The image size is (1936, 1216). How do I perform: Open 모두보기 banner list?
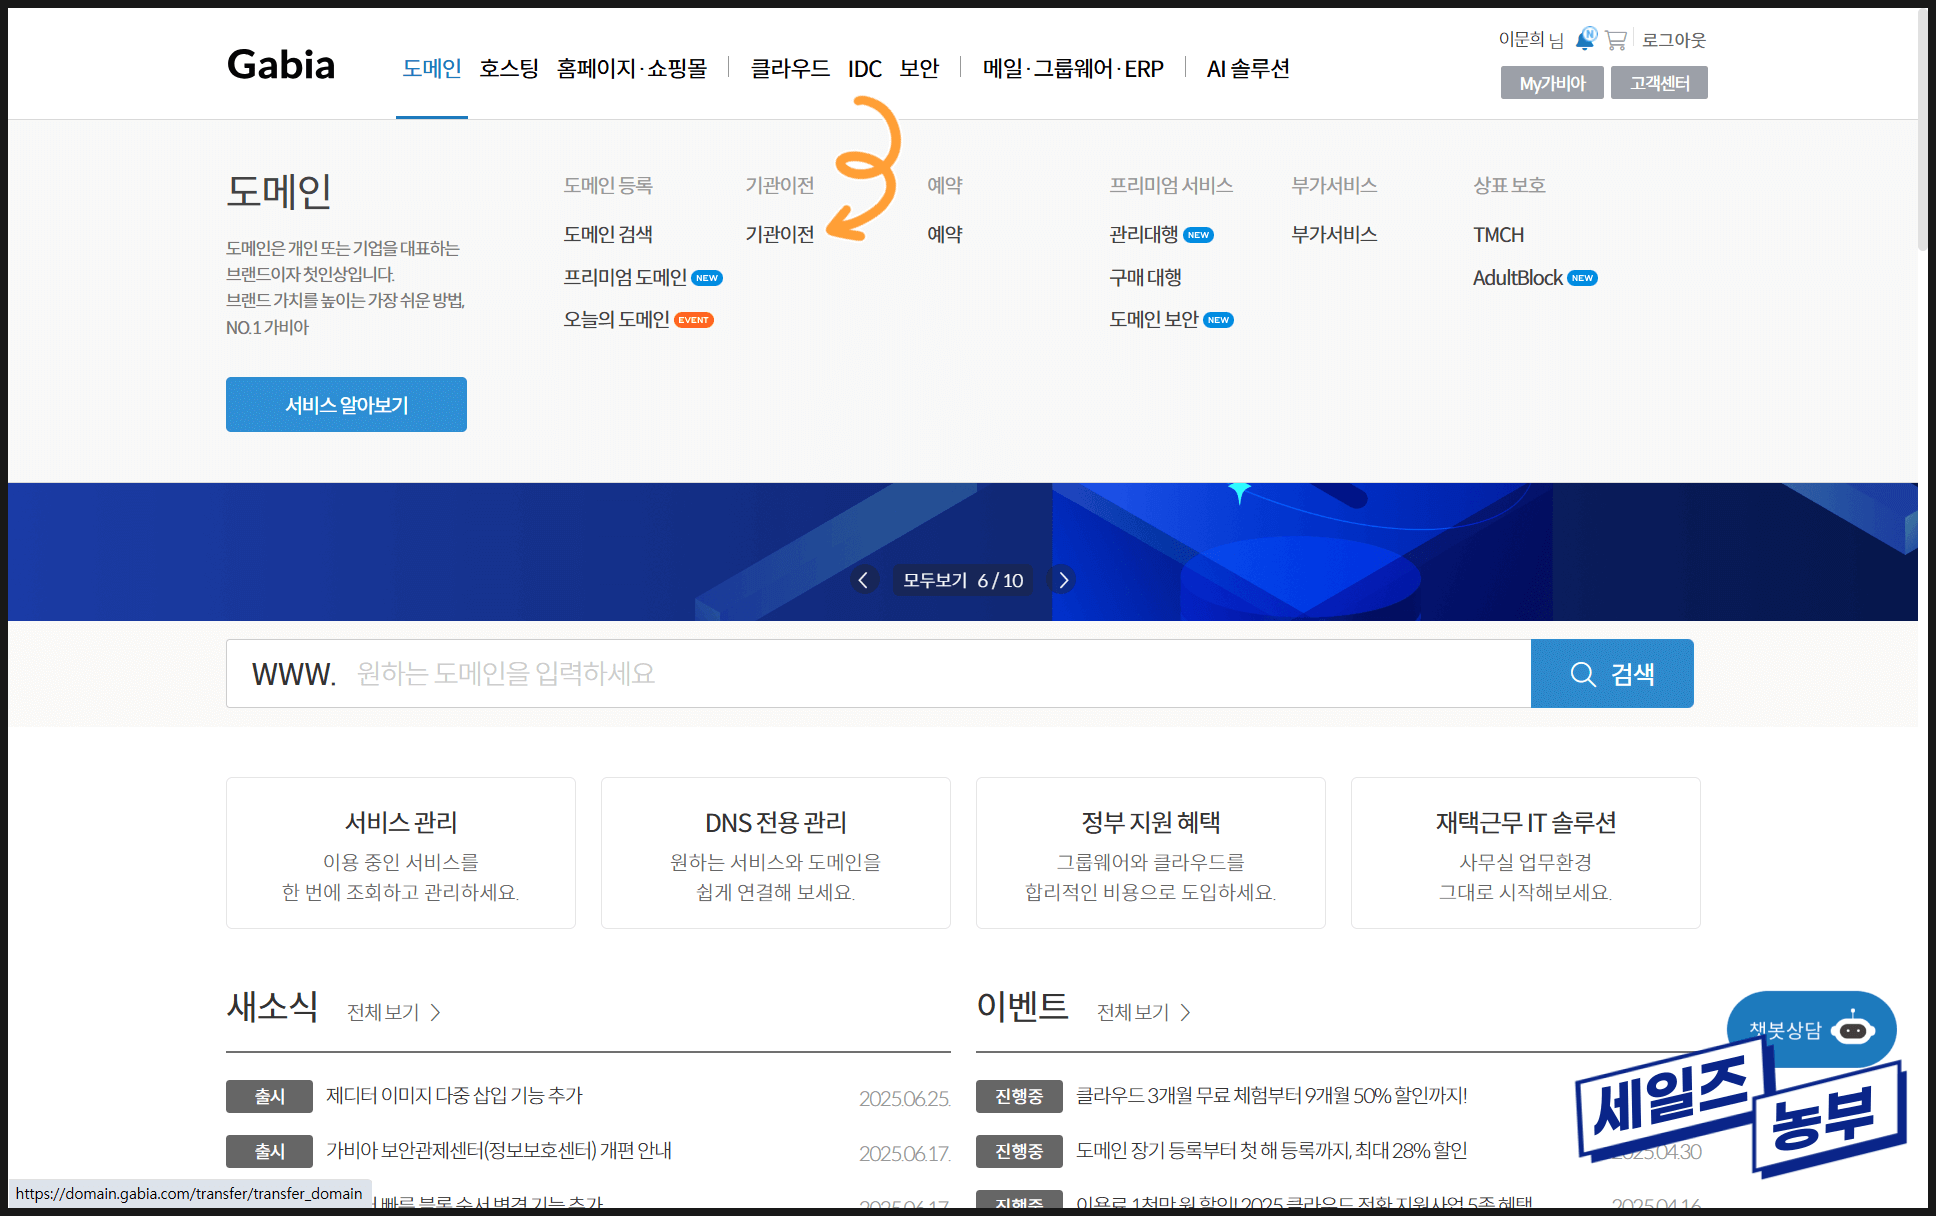[x=934, y=580]
